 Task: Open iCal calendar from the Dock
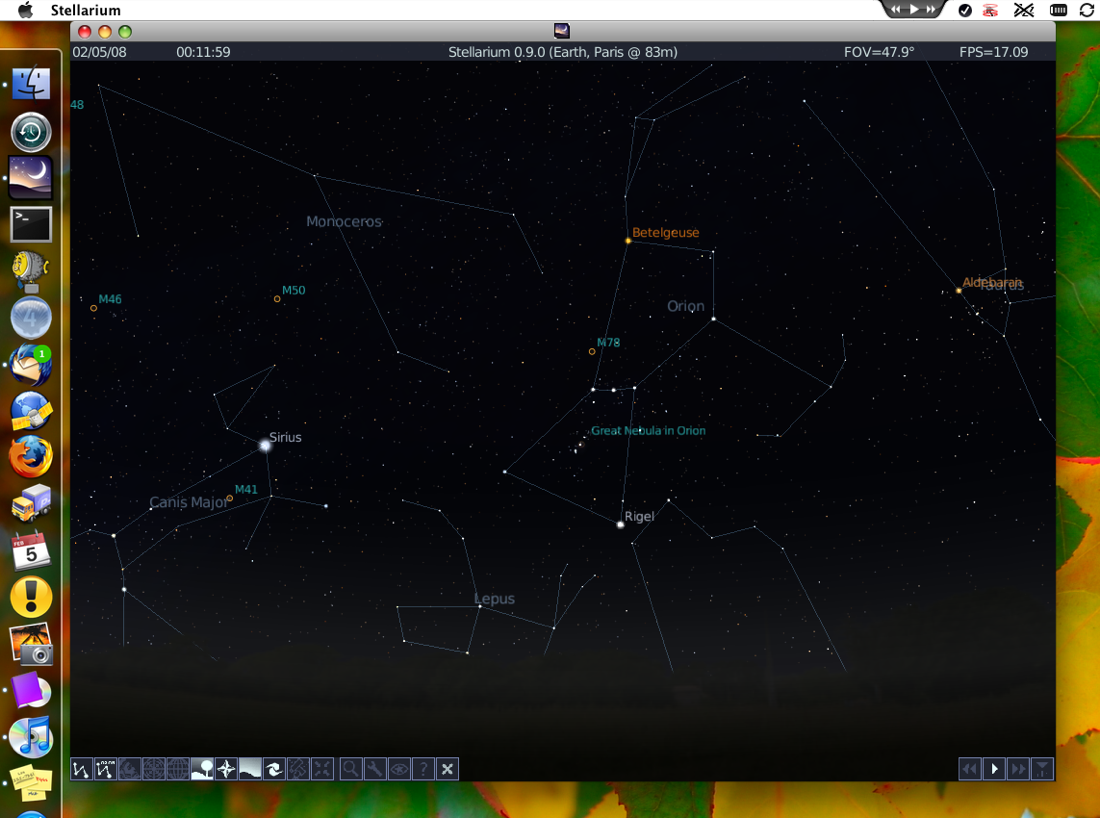pos(31,550)
